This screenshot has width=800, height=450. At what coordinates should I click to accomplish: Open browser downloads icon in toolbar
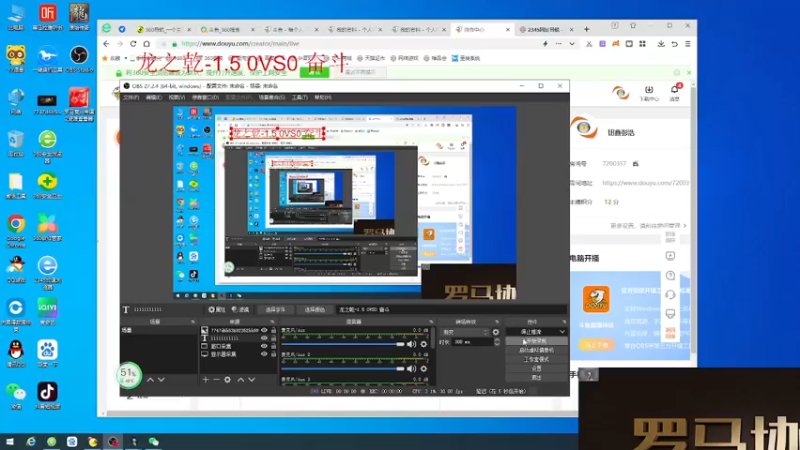tap(661, 44)
